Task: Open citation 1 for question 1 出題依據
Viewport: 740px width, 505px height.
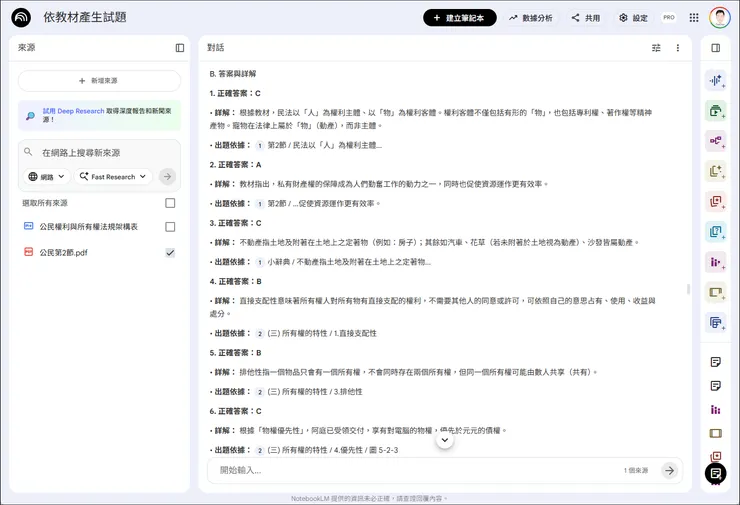Action: point(260,146)
